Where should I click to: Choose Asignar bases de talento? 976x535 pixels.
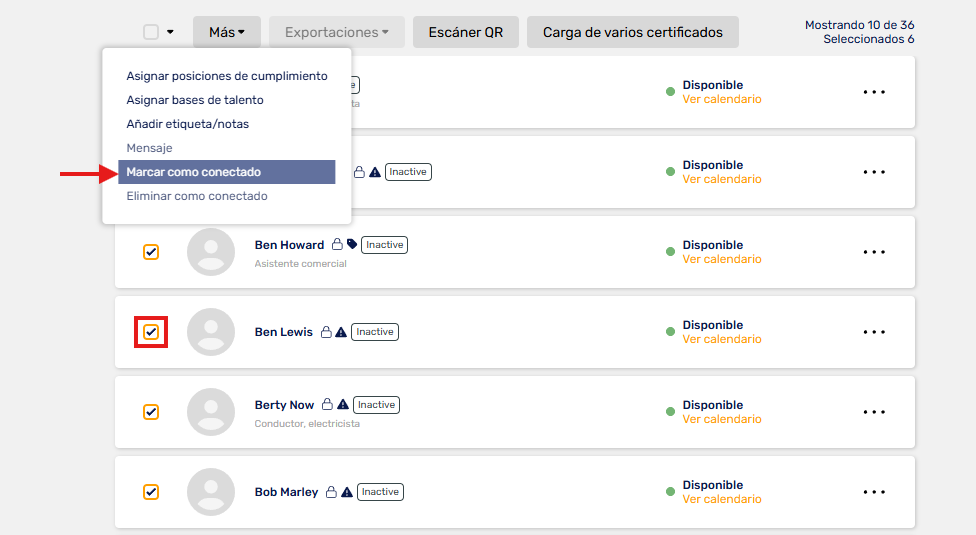[x=195, y=100]
